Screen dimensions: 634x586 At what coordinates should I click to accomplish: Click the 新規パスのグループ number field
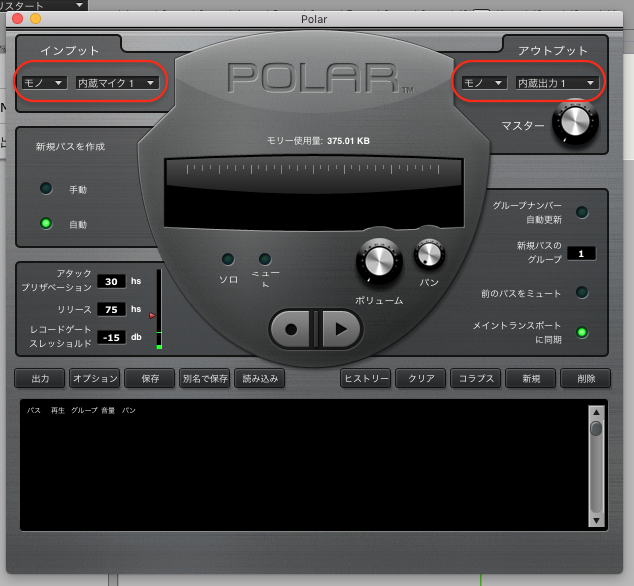point(581,254)
